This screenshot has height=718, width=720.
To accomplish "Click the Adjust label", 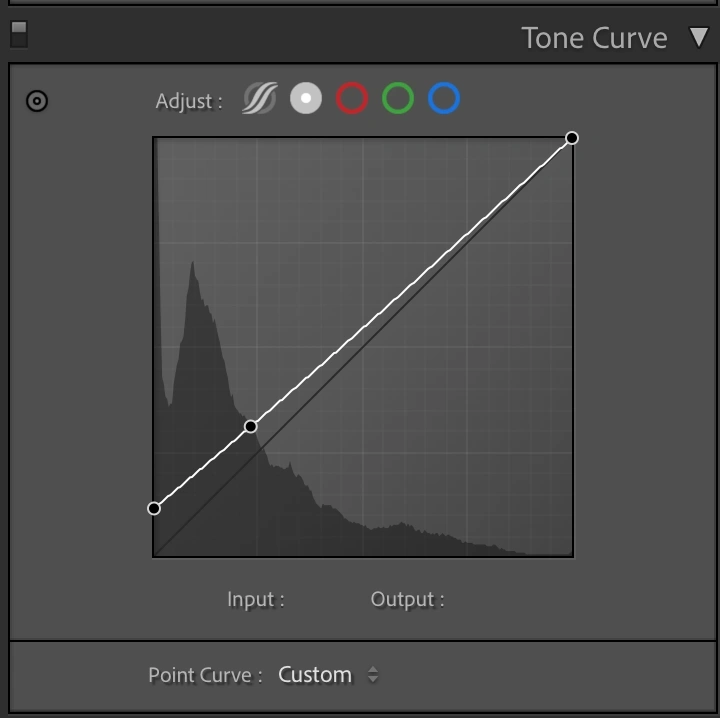I will 189,101.
